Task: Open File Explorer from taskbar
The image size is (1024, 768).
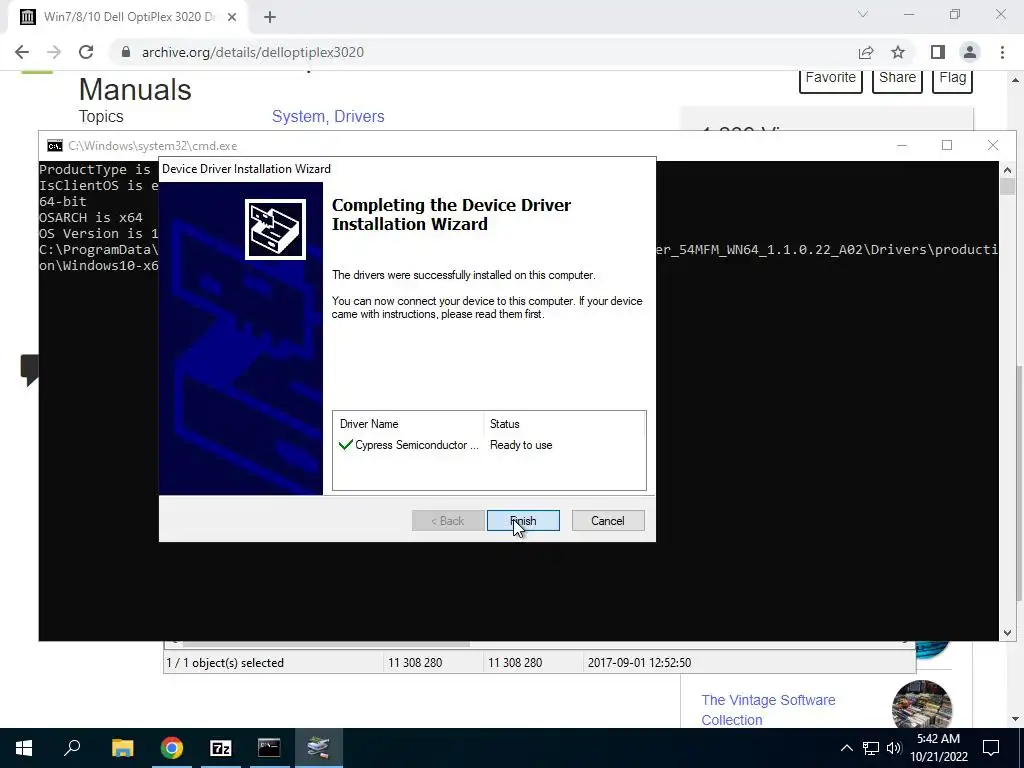Action: pos(122,748)
